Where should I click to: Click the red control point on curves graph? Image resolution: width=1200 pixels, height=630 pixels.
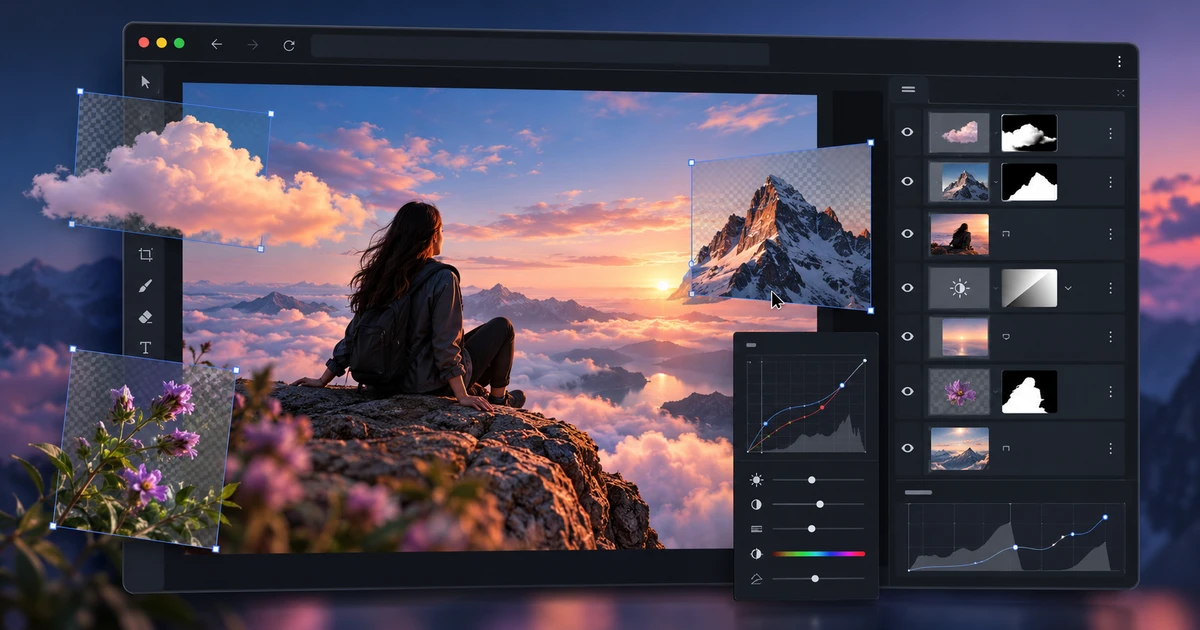[822, 407]
